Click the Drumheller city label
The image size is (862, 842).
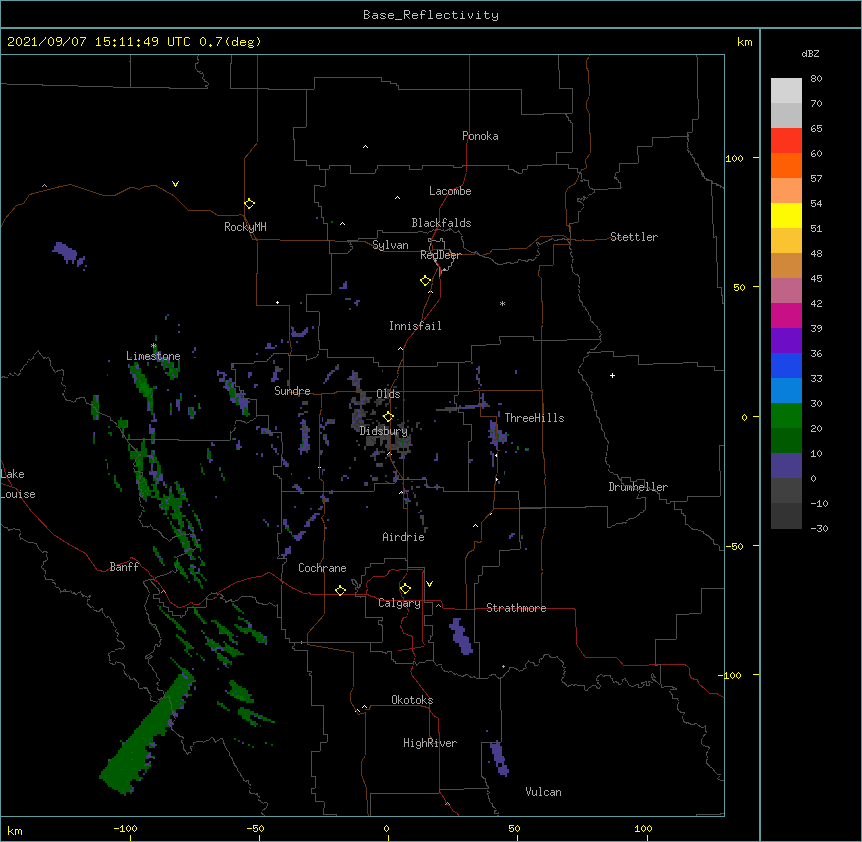click(x=638, y=487)
